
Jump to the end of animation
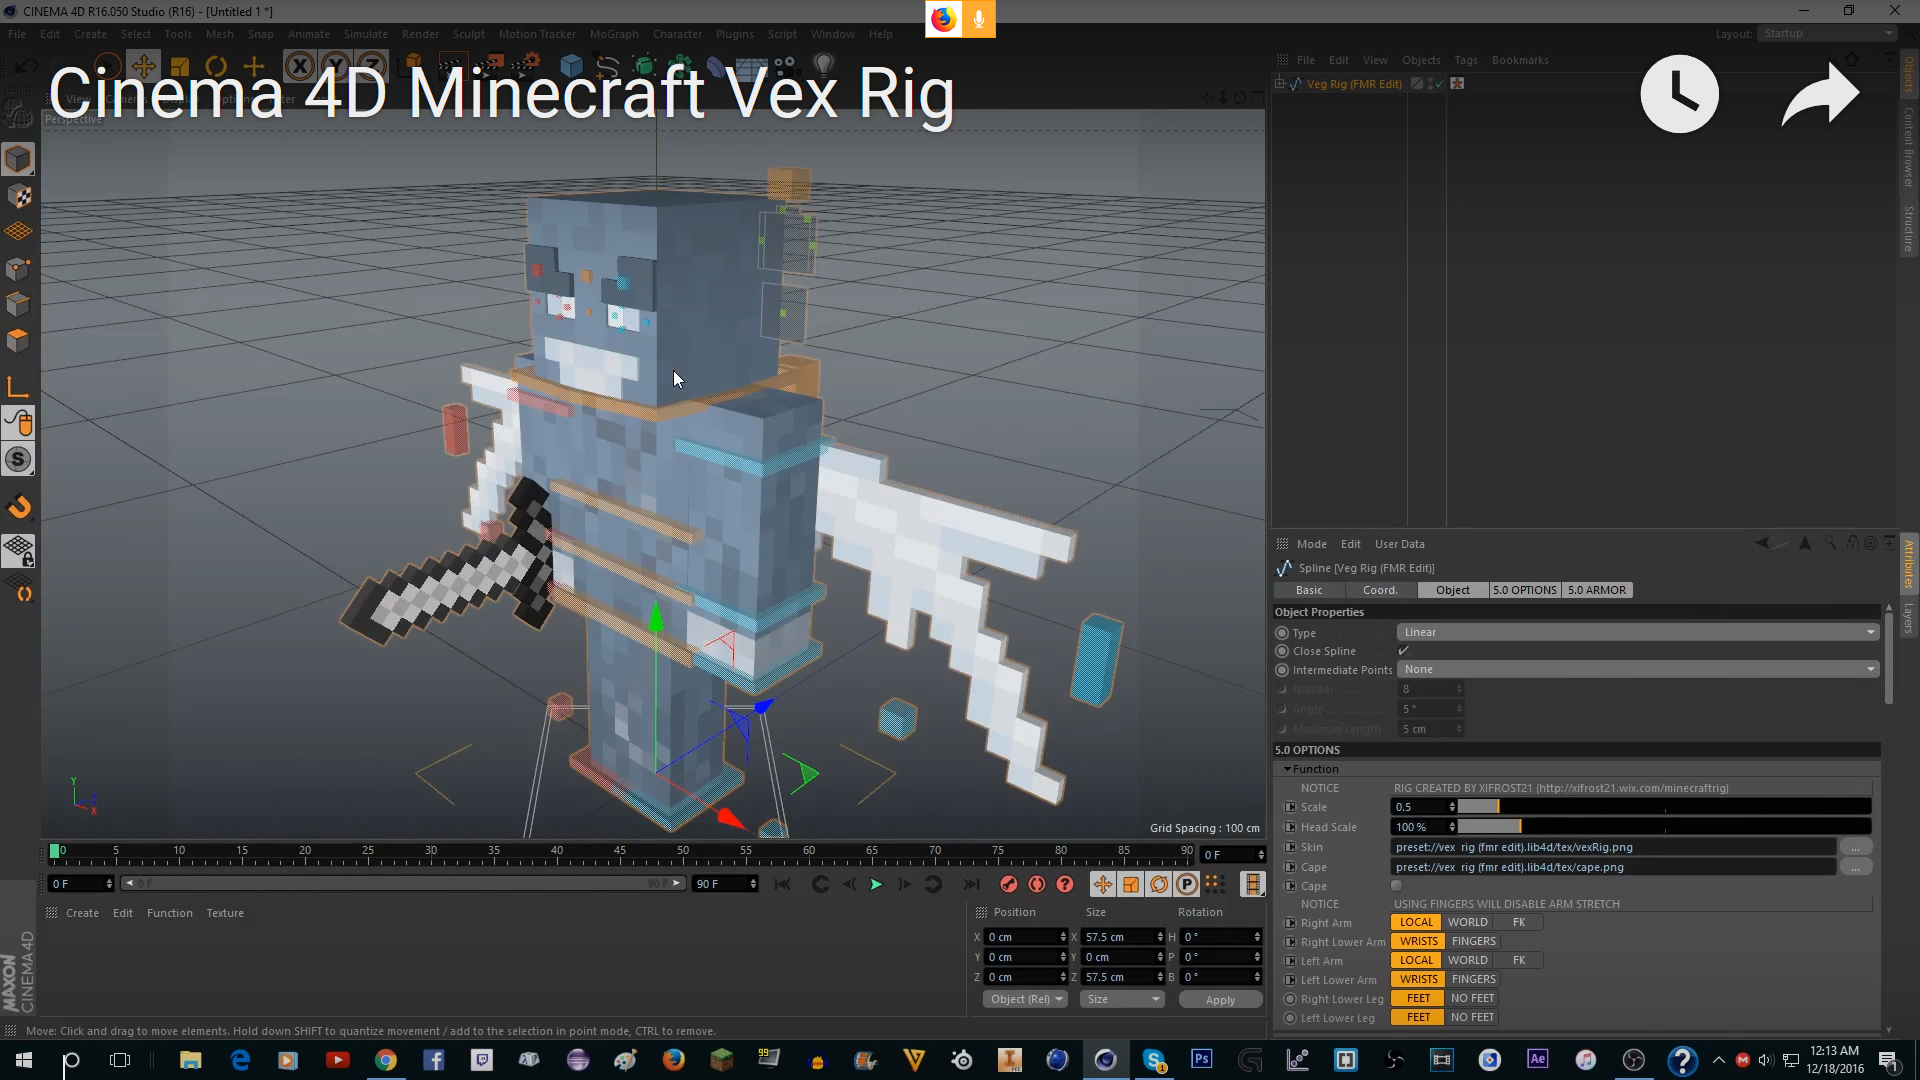(x=971, y=884)
